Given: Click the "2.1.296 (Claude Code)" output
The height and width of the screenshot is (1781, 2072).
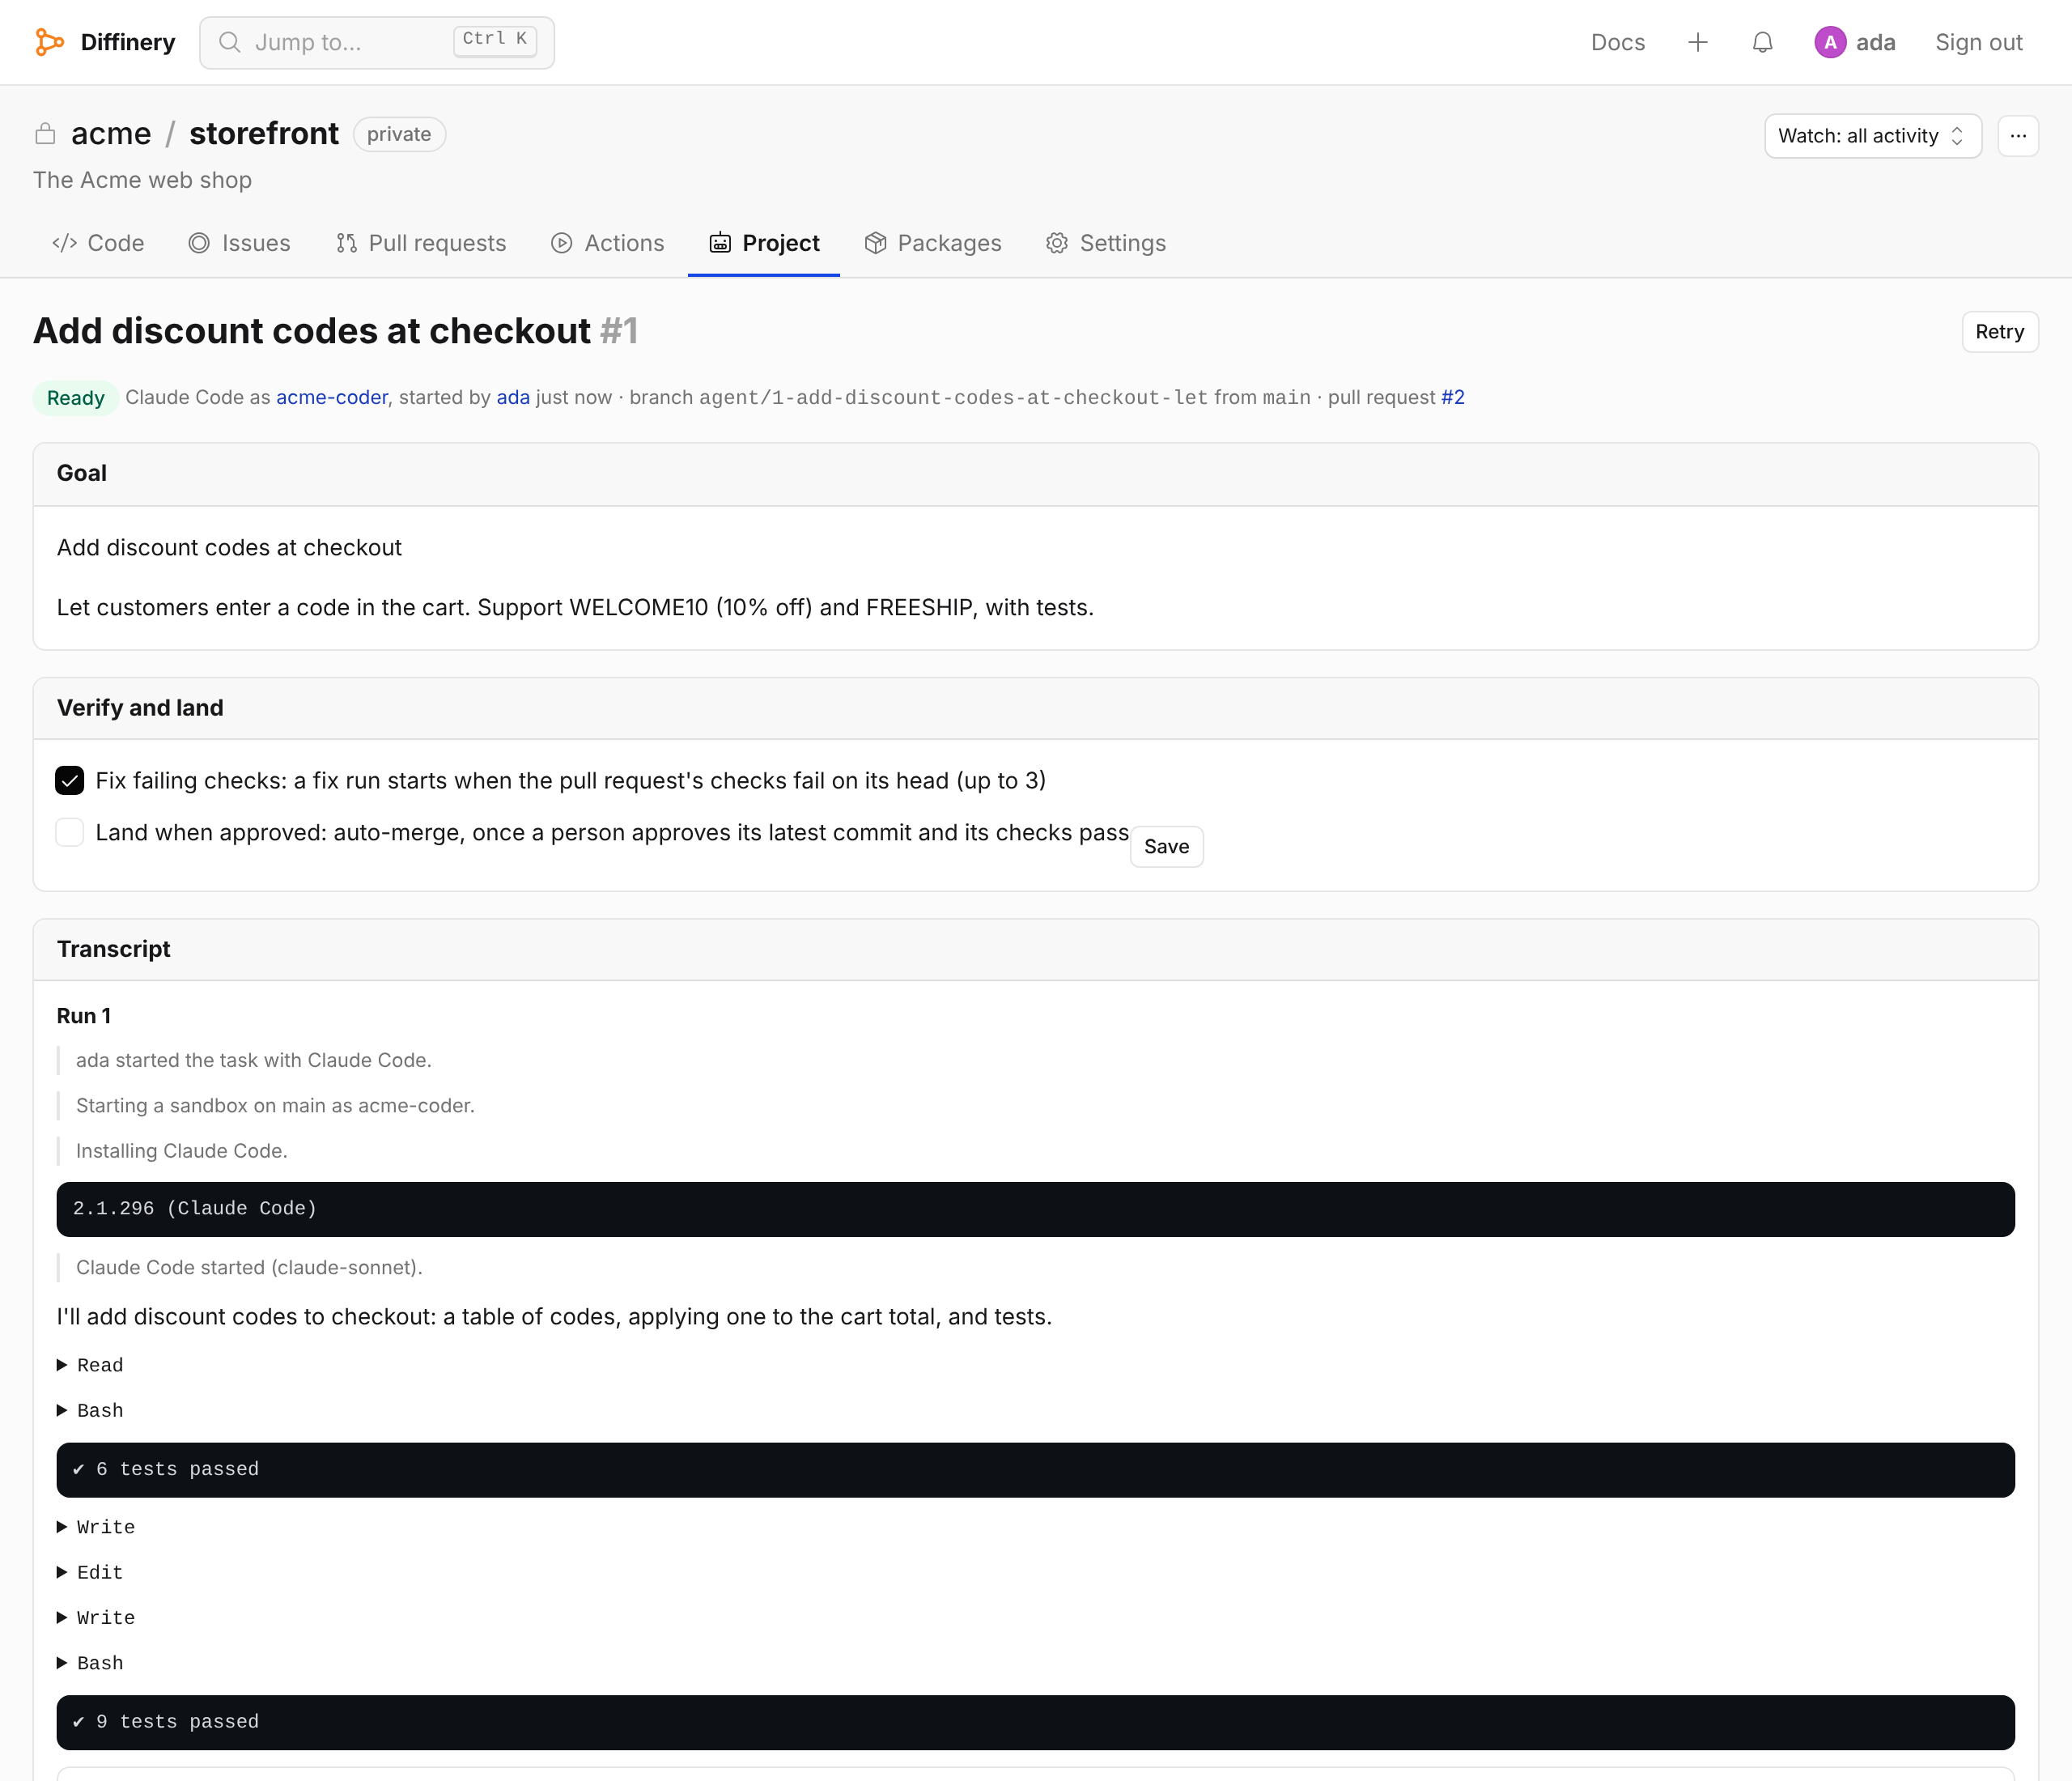Looking at the screenshot, I should (1035, 1208).
